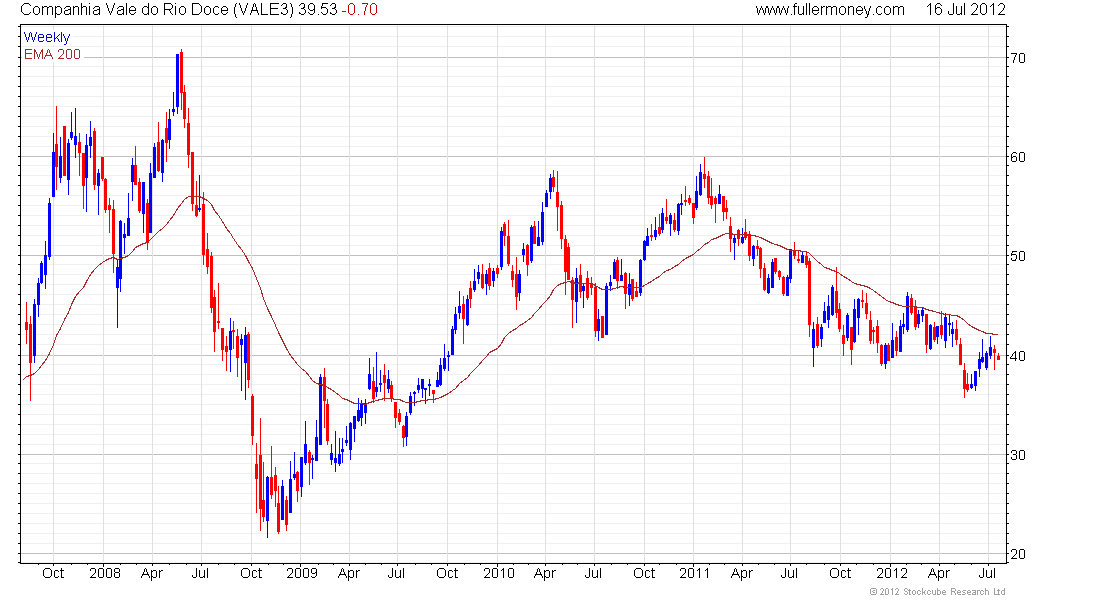Click the 2011 year label on time axis
Image resolution: width=1100 pixels, height=600 pixels.
[x=695, y=573]
